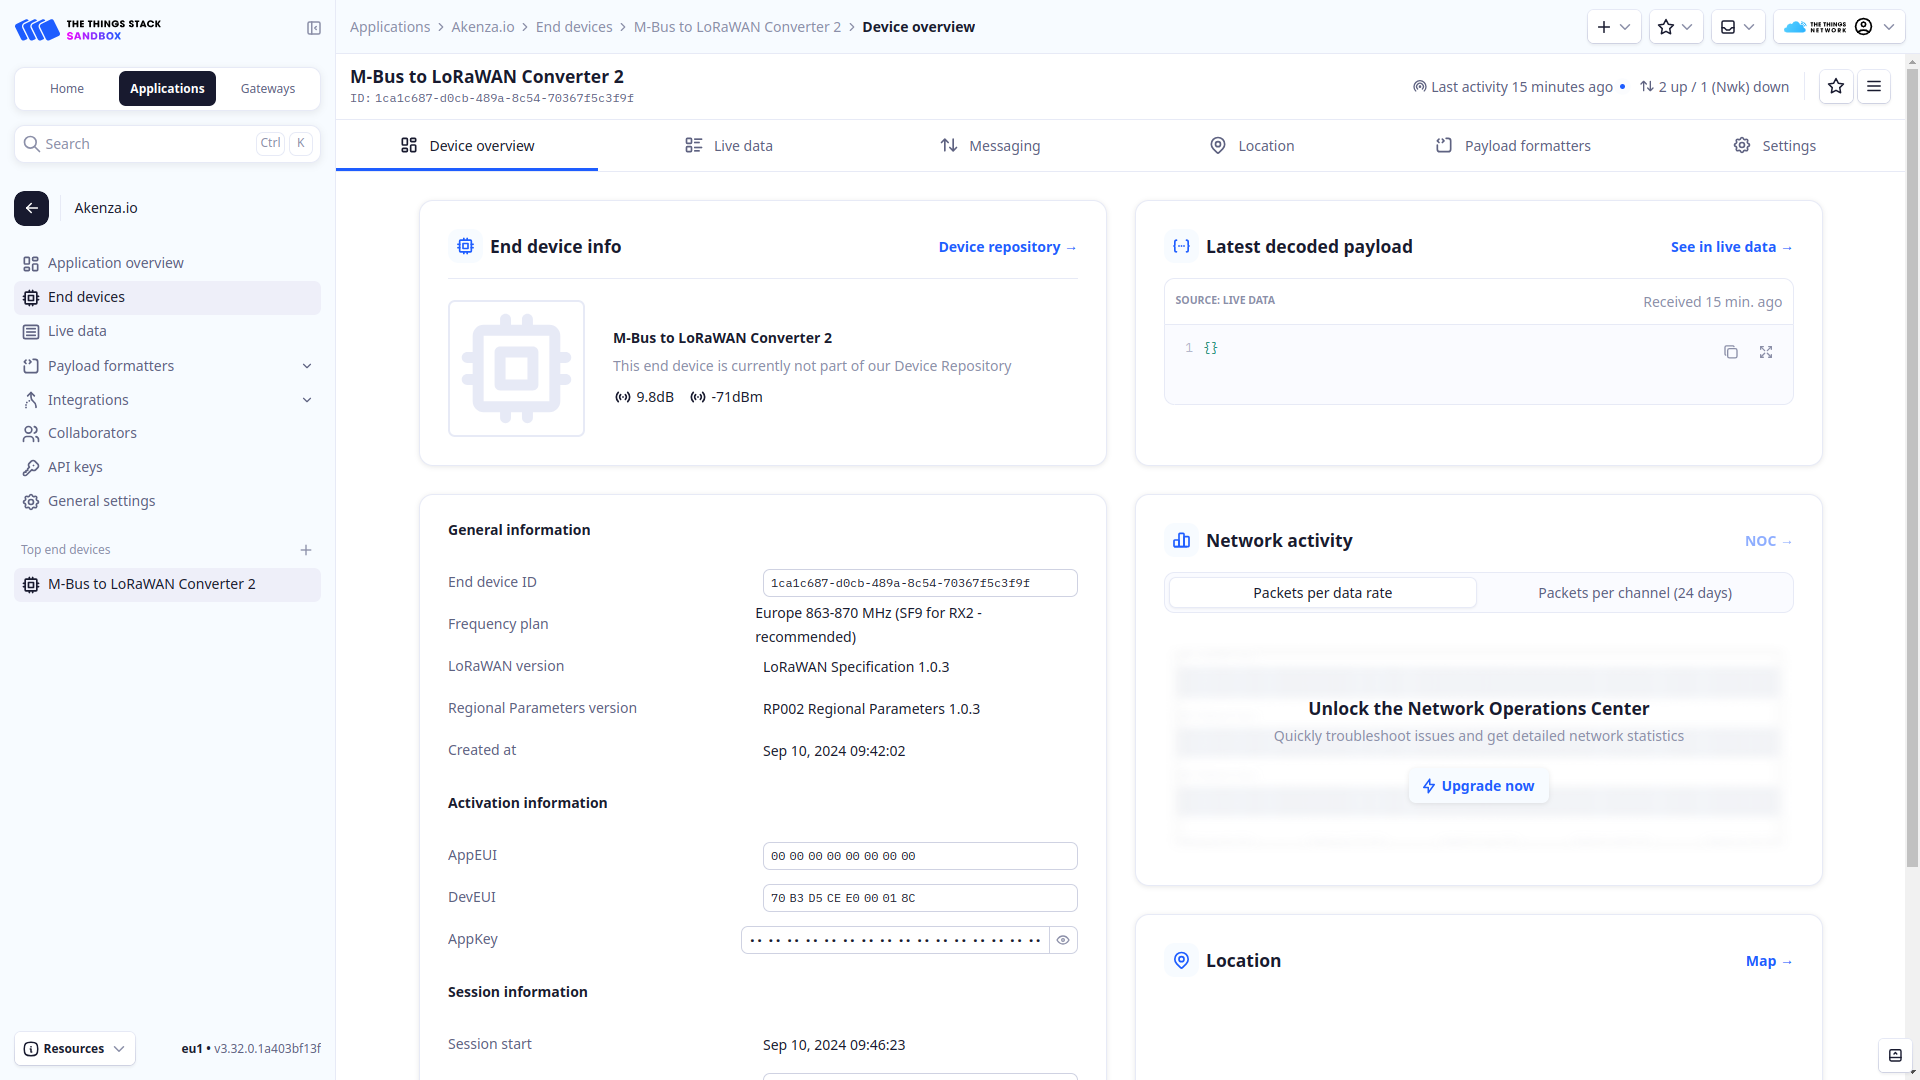
Task: Click the Akenza.io breadcrumb
Action: 482,27
